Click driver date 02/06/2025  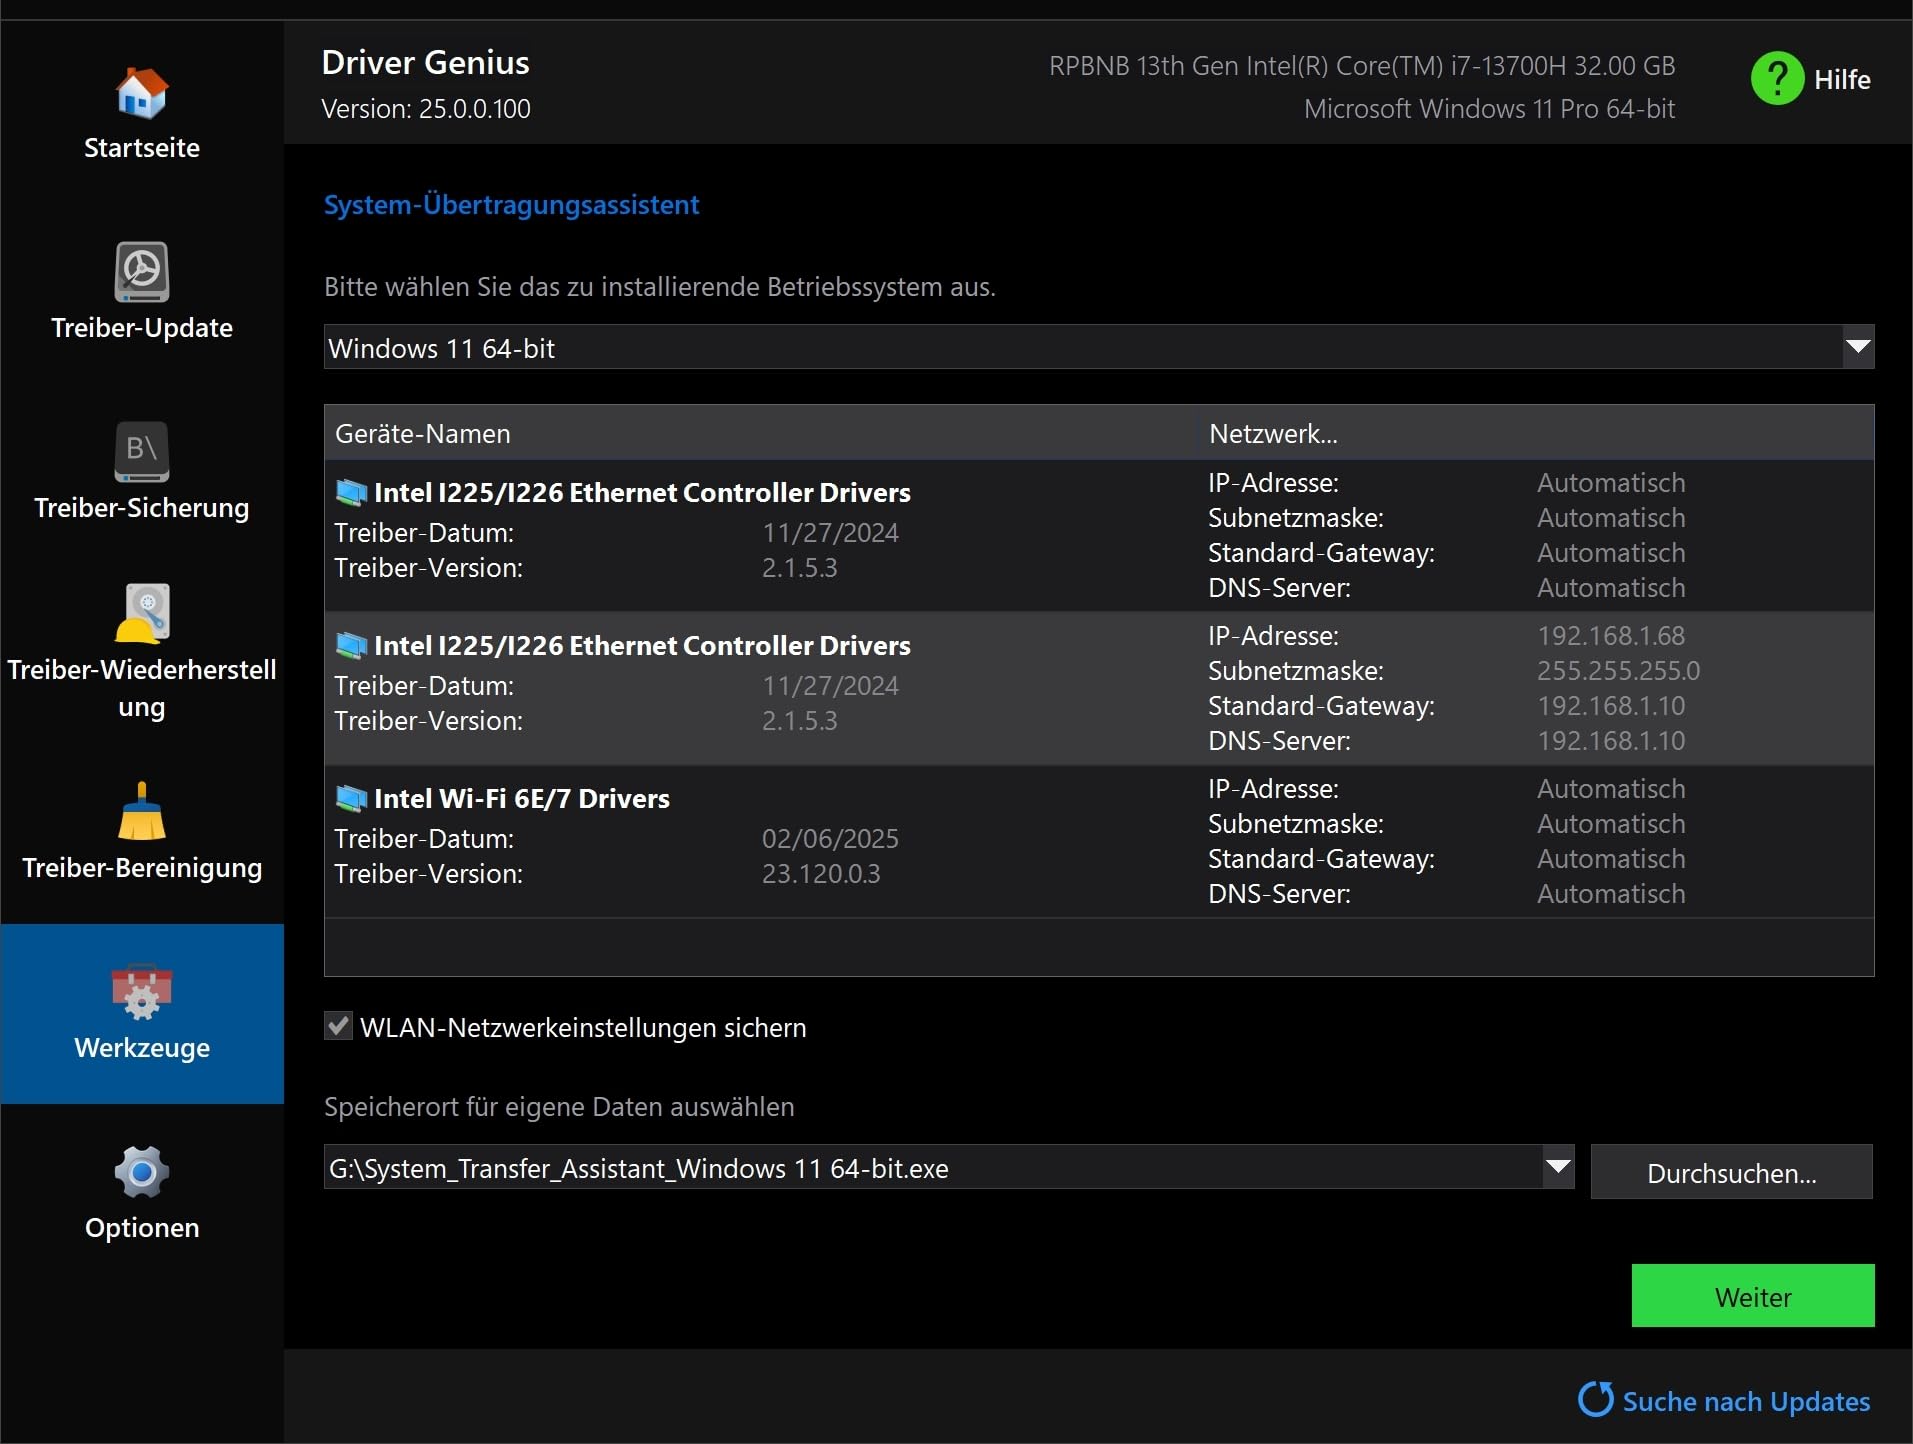click(830, 839)
